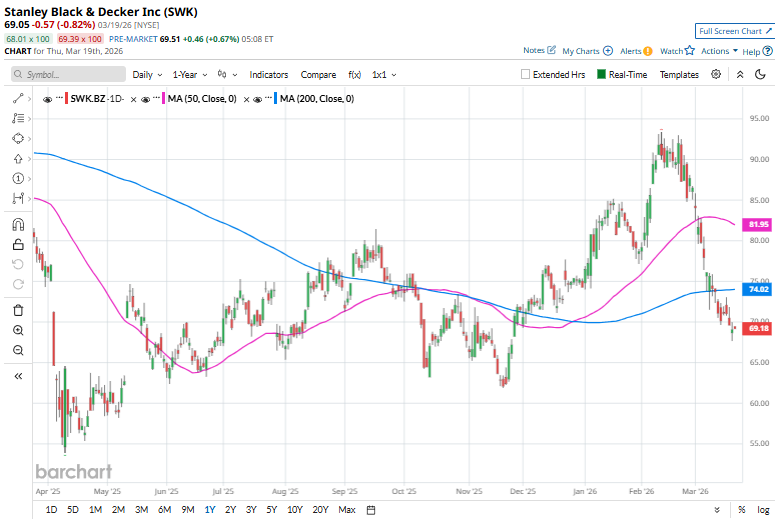Viewport: 775px width, 521px height.
Task: Click the Symbol search field
Action: (68, 74)
